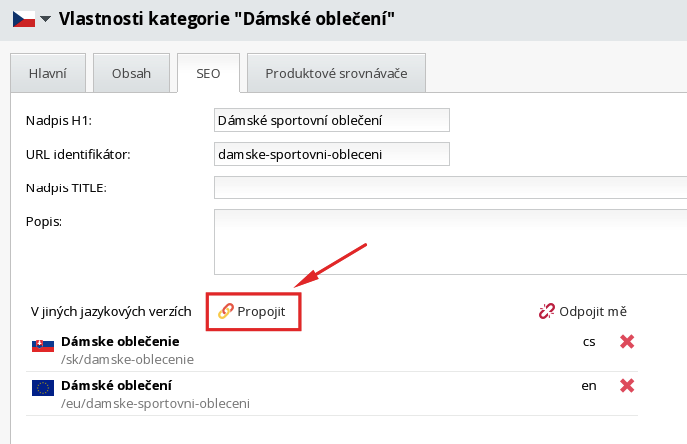The image size is (687, 444).
Task: Open the /eu/damske-sportovni-obleceni entry
Action: [155, 403]
